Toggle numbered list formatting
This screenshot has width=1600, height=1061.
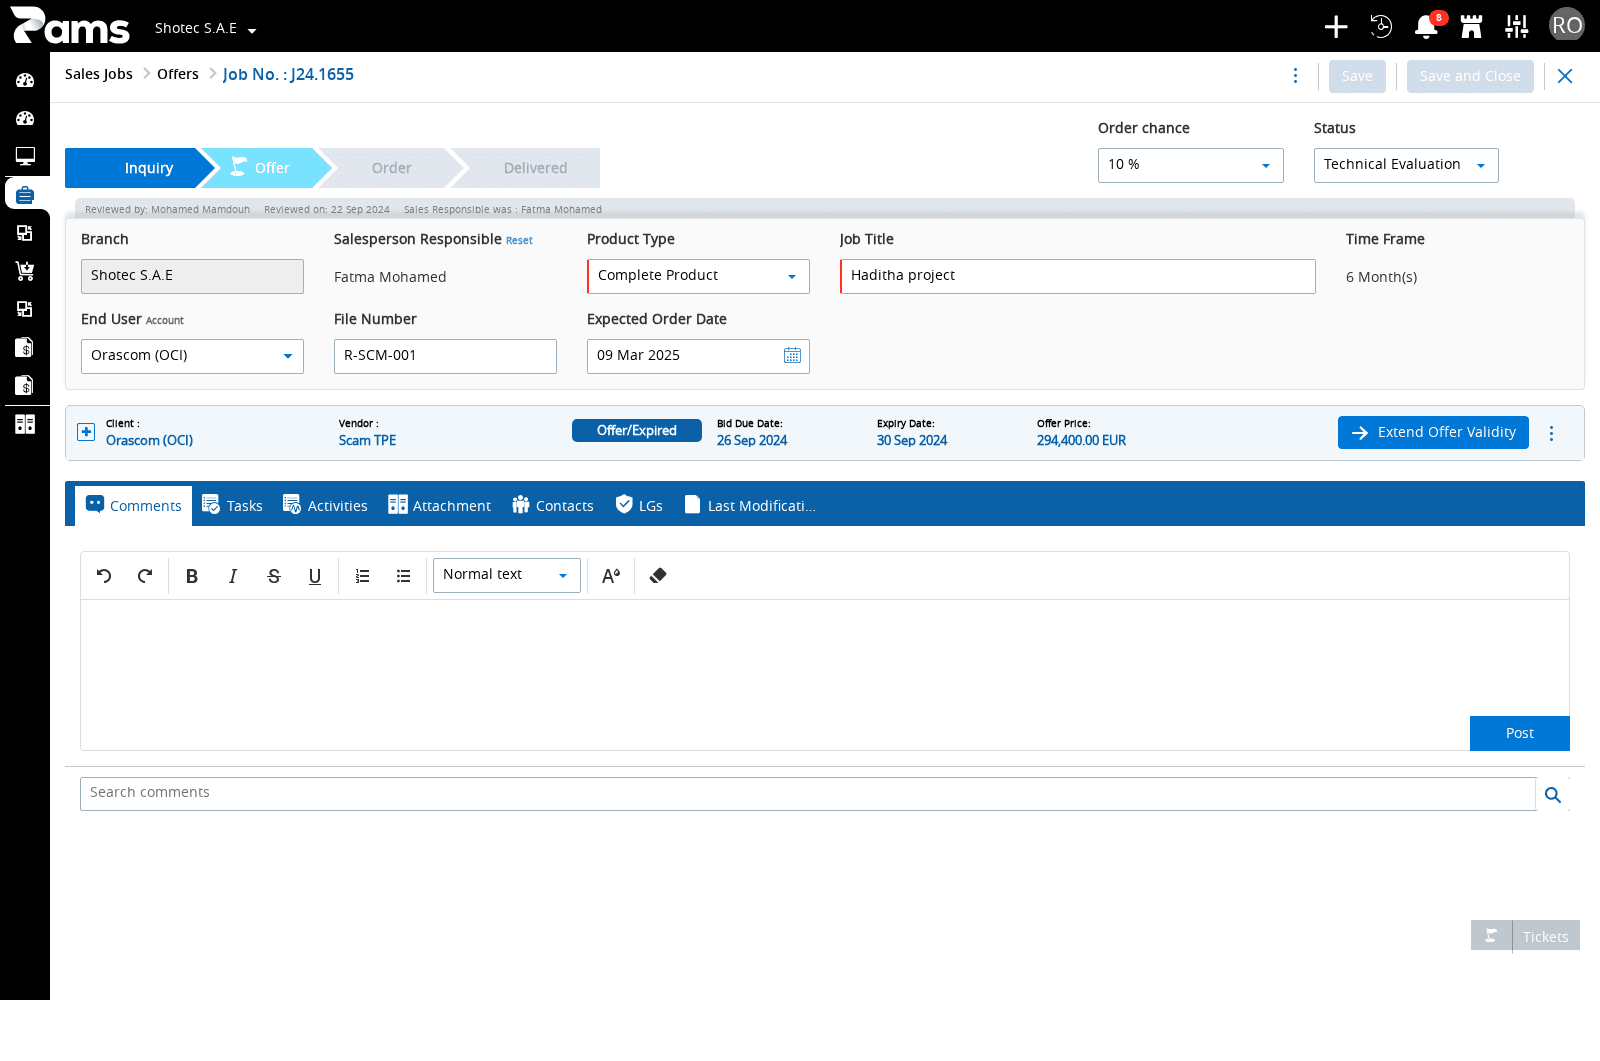(x=363, y=576)
